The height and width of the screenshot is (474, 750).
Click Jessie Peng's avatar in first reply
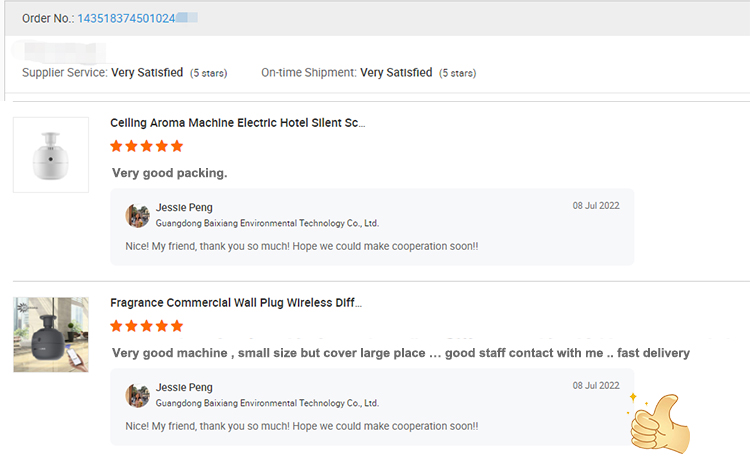click(x=137, y=216)
